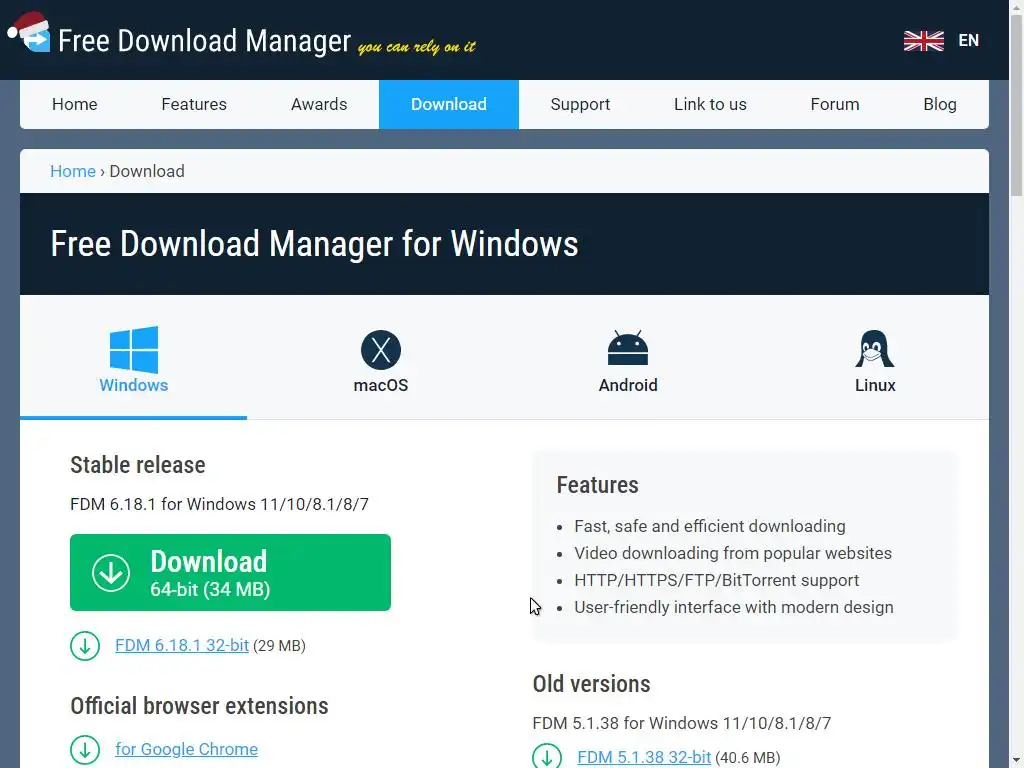
Task: Click the "Free Download Manager for Windows" heading
Action: pos(314,244)
